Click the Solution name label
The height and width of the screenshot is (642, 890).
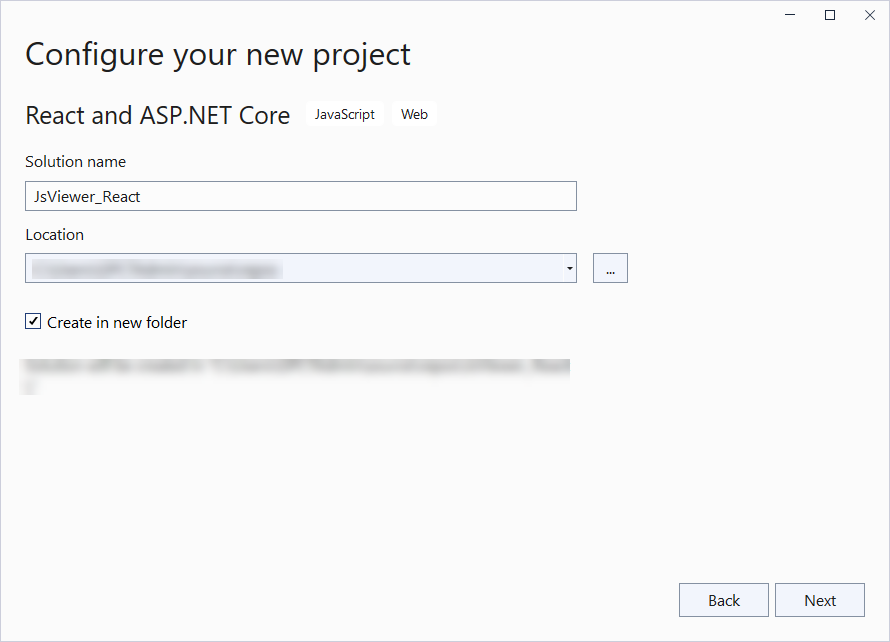click(75, 162)
